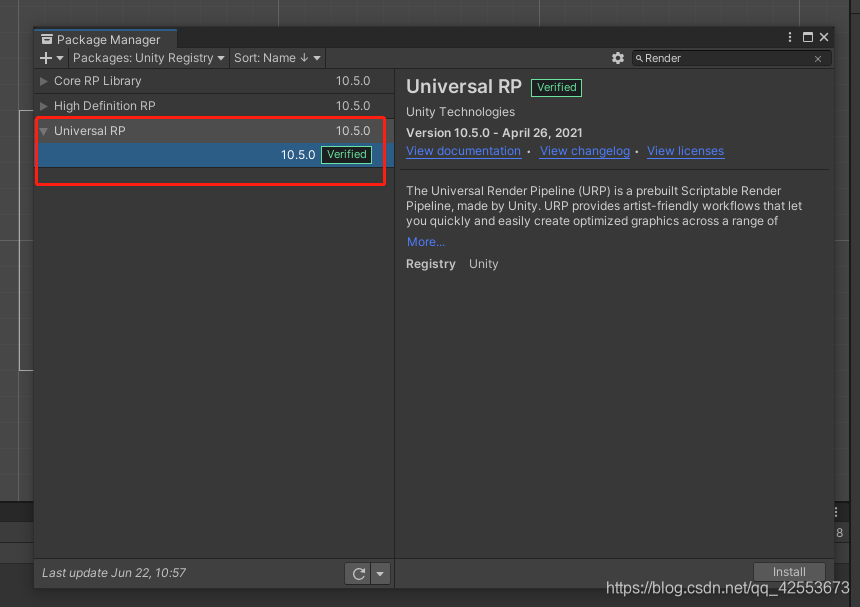Select the Package Manager tab
Viewport: 860px width, 607px height.
pyautogui.click(x=106, y=39)
